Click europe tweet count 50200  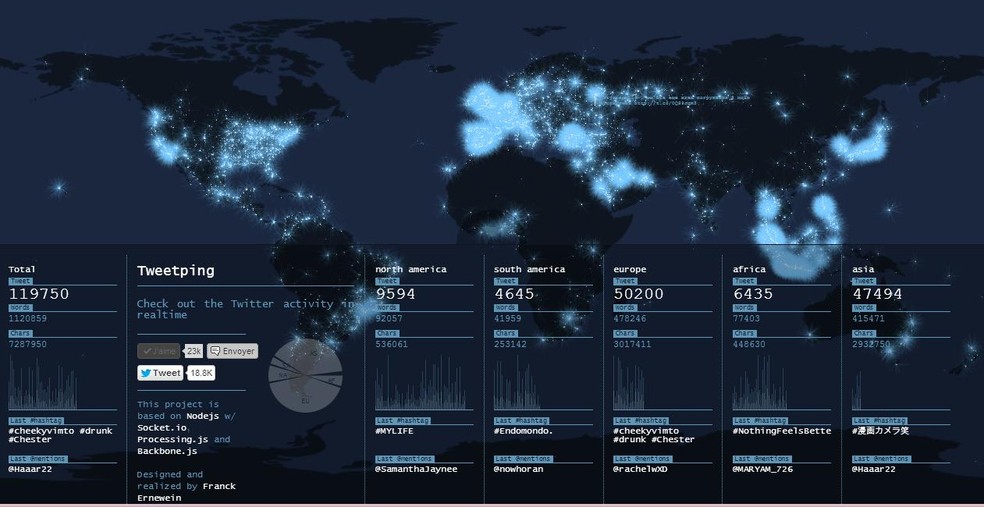click(639, 294)
